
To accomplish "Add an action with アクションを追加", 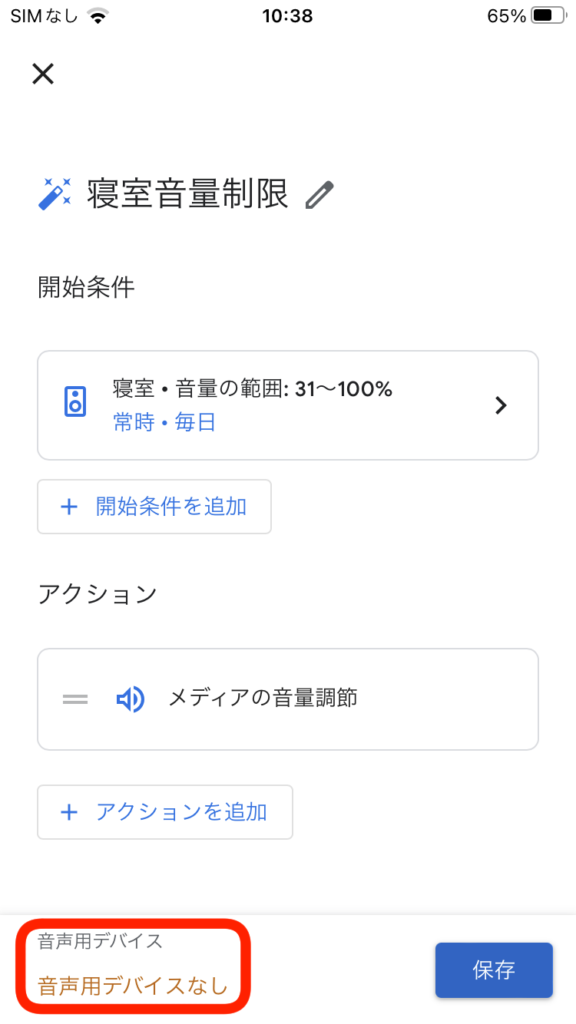I will (165, 812).
